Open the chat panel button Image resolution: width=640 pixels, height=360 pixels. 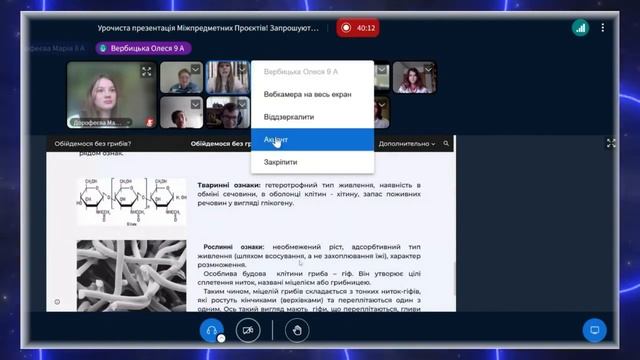pos(594,330)
